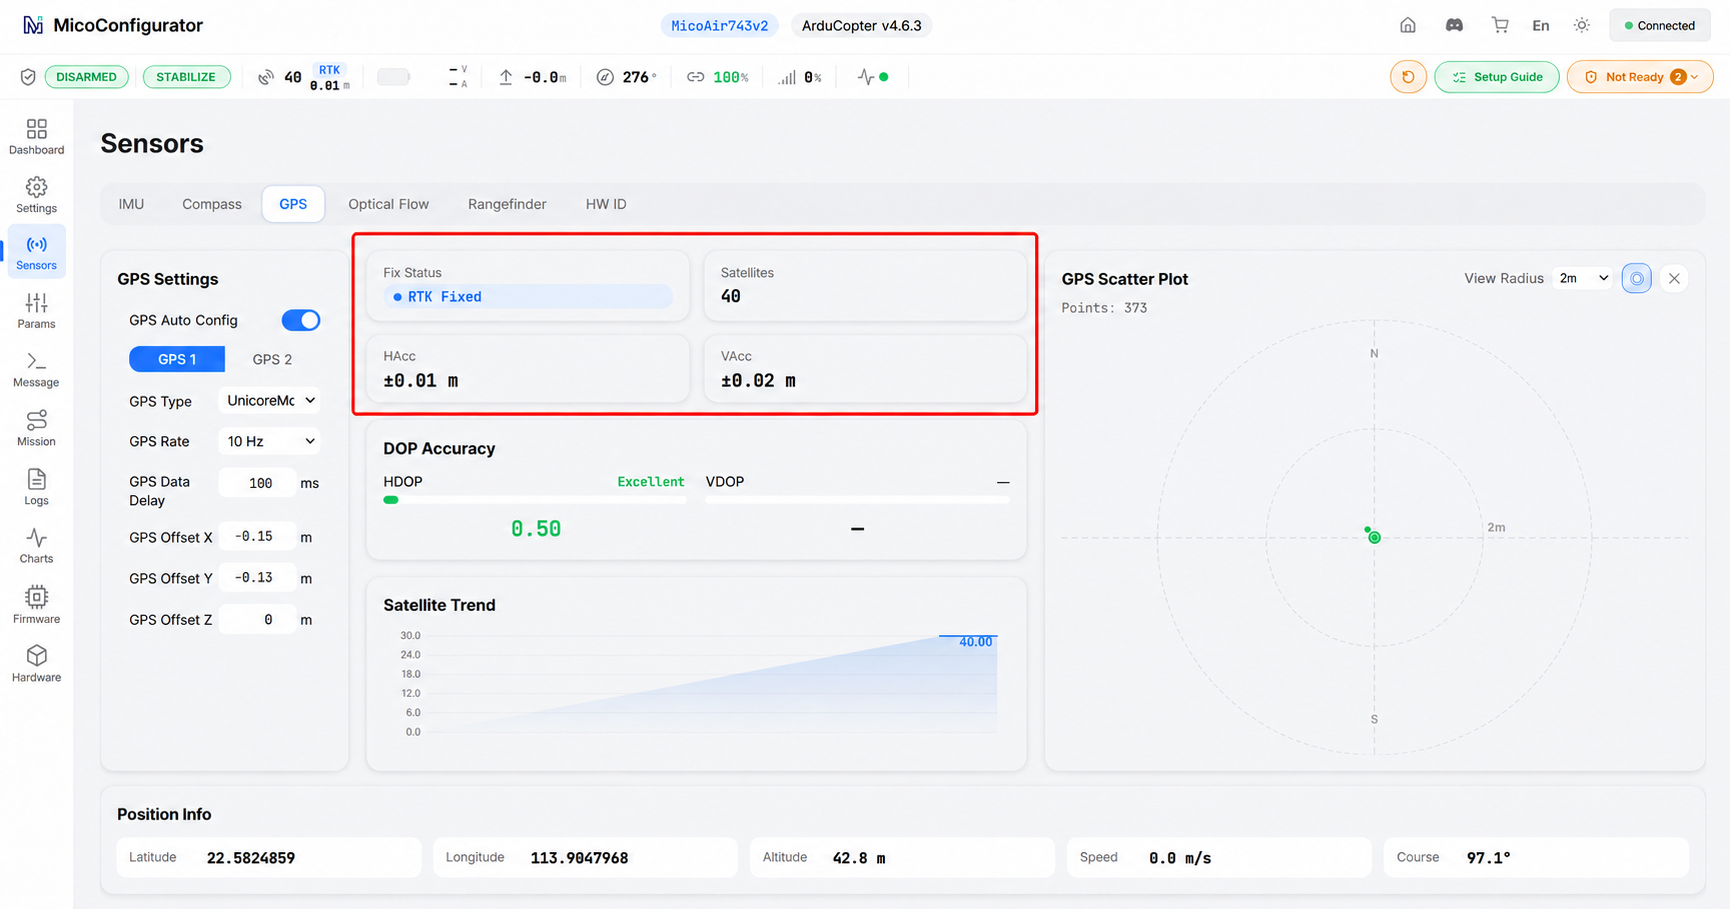Viewport: 1730px width, 909px height.
Task: Switch to the Compass tab
Action: pyautogui.click(x=212, y=204)
